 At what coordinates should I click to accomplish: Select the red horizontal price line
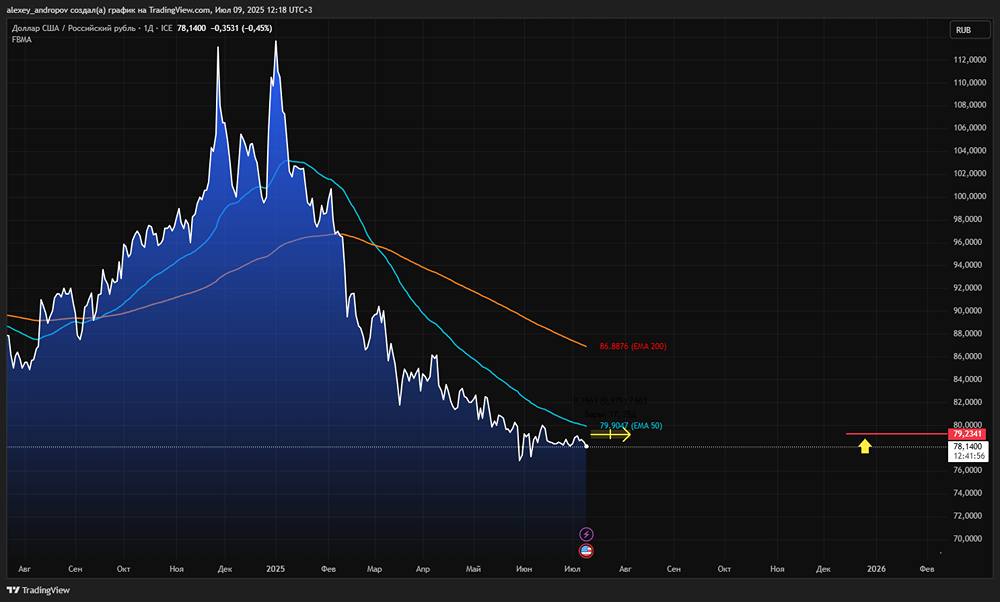pos(897,434)
